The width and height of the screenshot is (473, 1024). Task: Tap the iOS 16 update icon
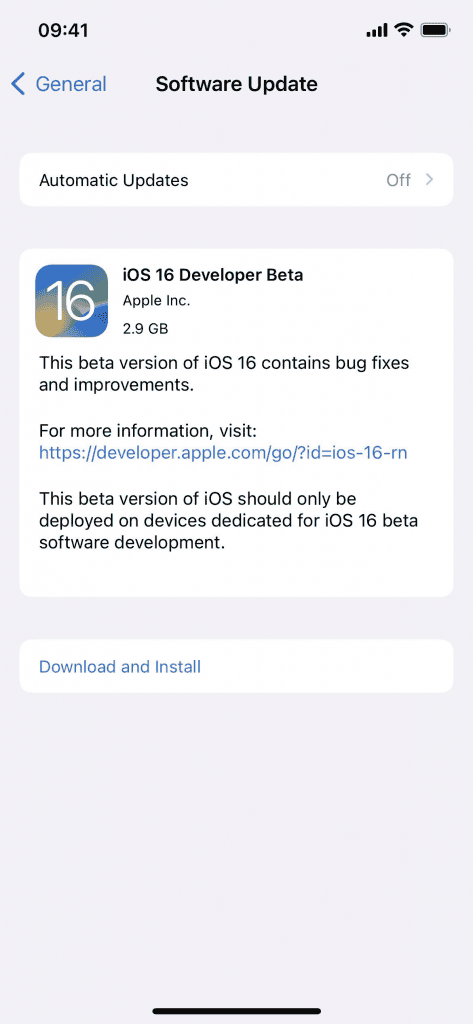[72, 301]
